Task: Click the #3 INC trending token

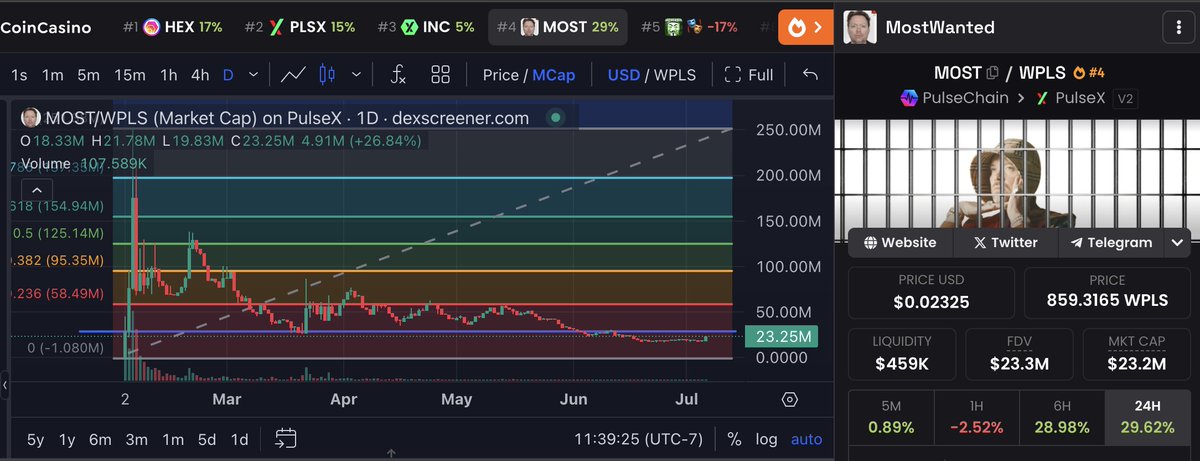Action: 426,27
